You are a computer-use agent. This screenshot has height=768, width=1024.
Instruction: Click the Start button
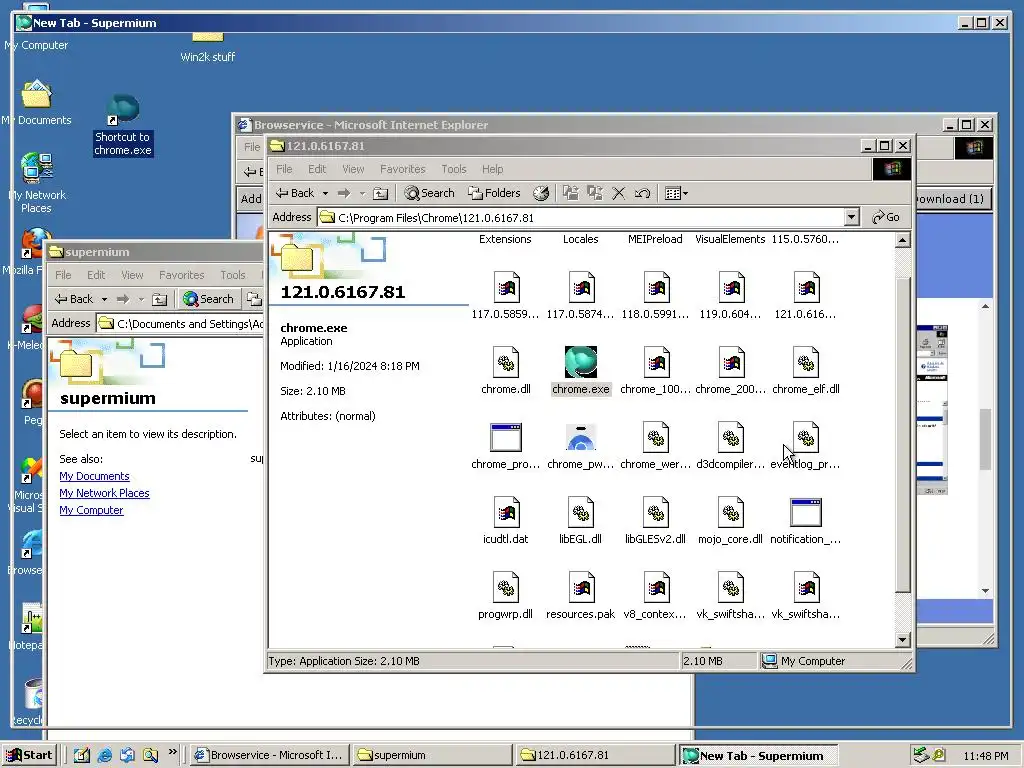[29, 755]
